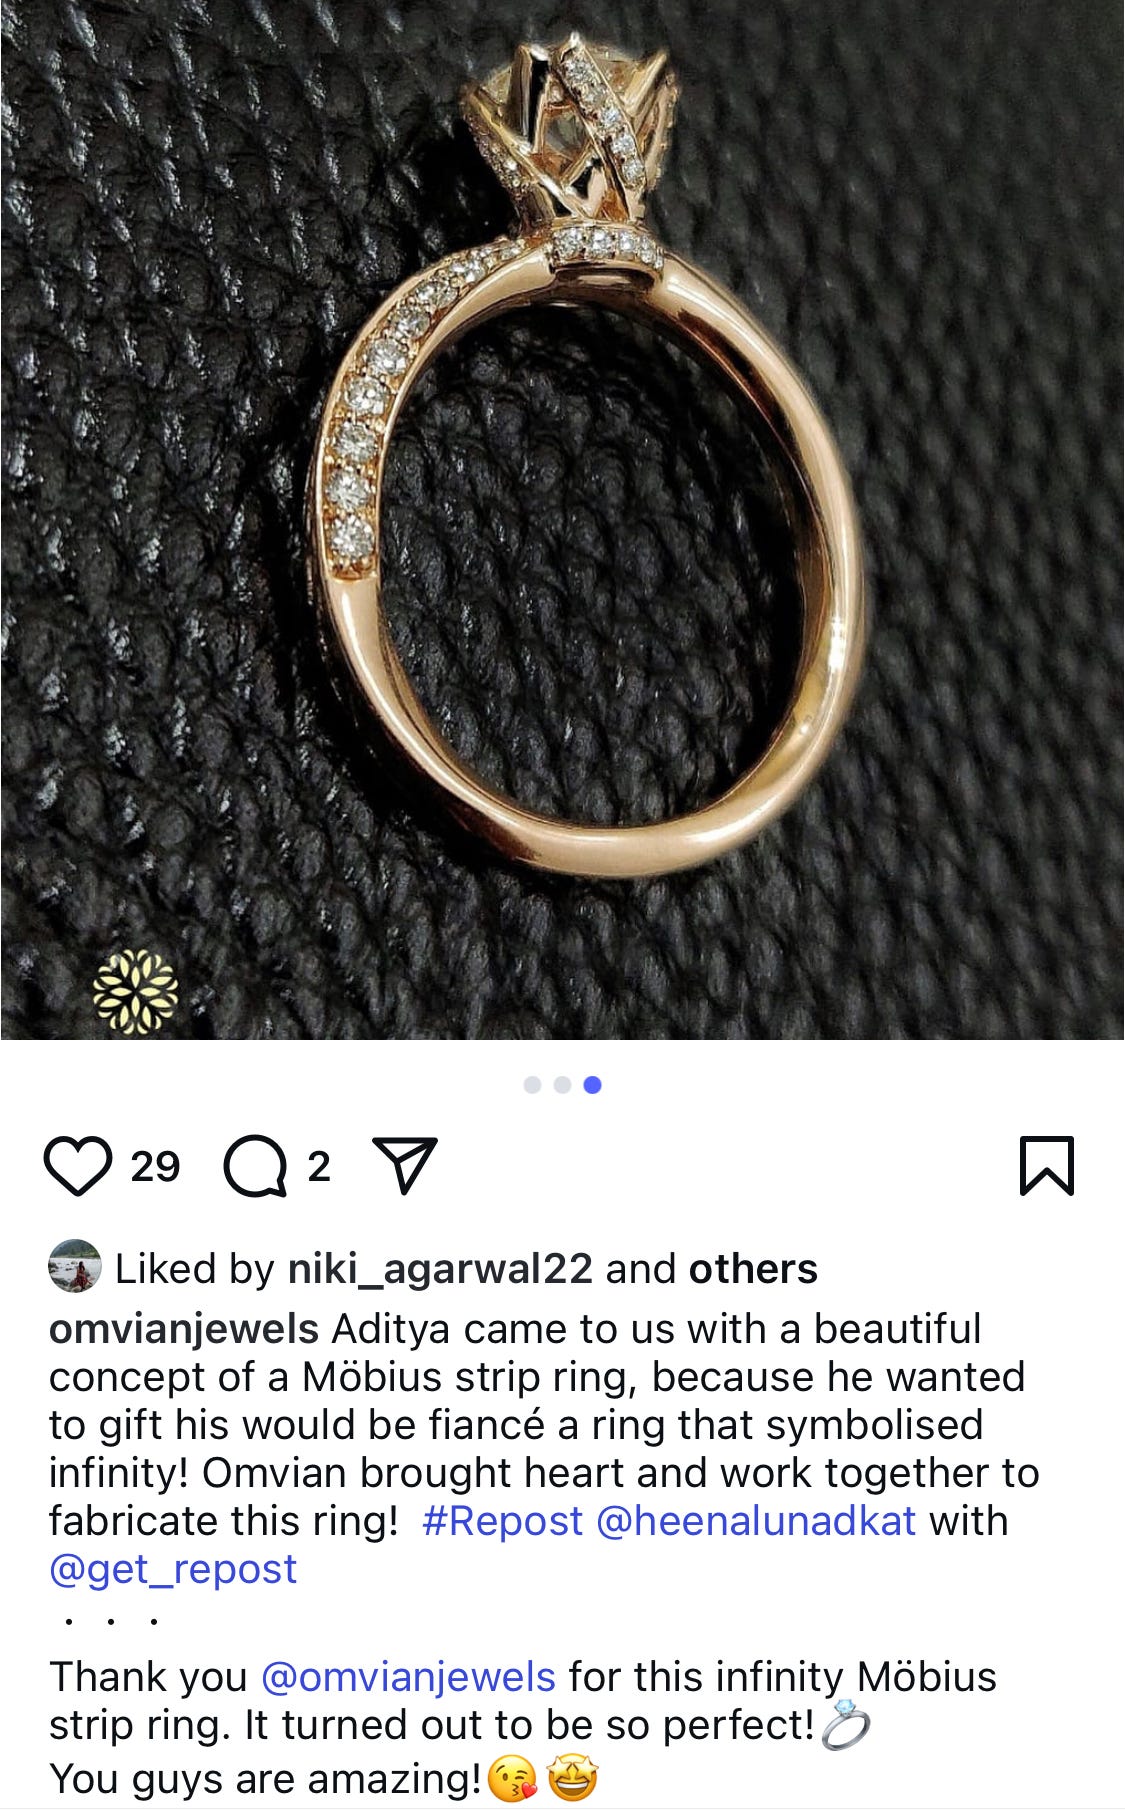Visit @get_repost profile mention
This screenshot has width=1125, height=1811.
[173, 1570]
